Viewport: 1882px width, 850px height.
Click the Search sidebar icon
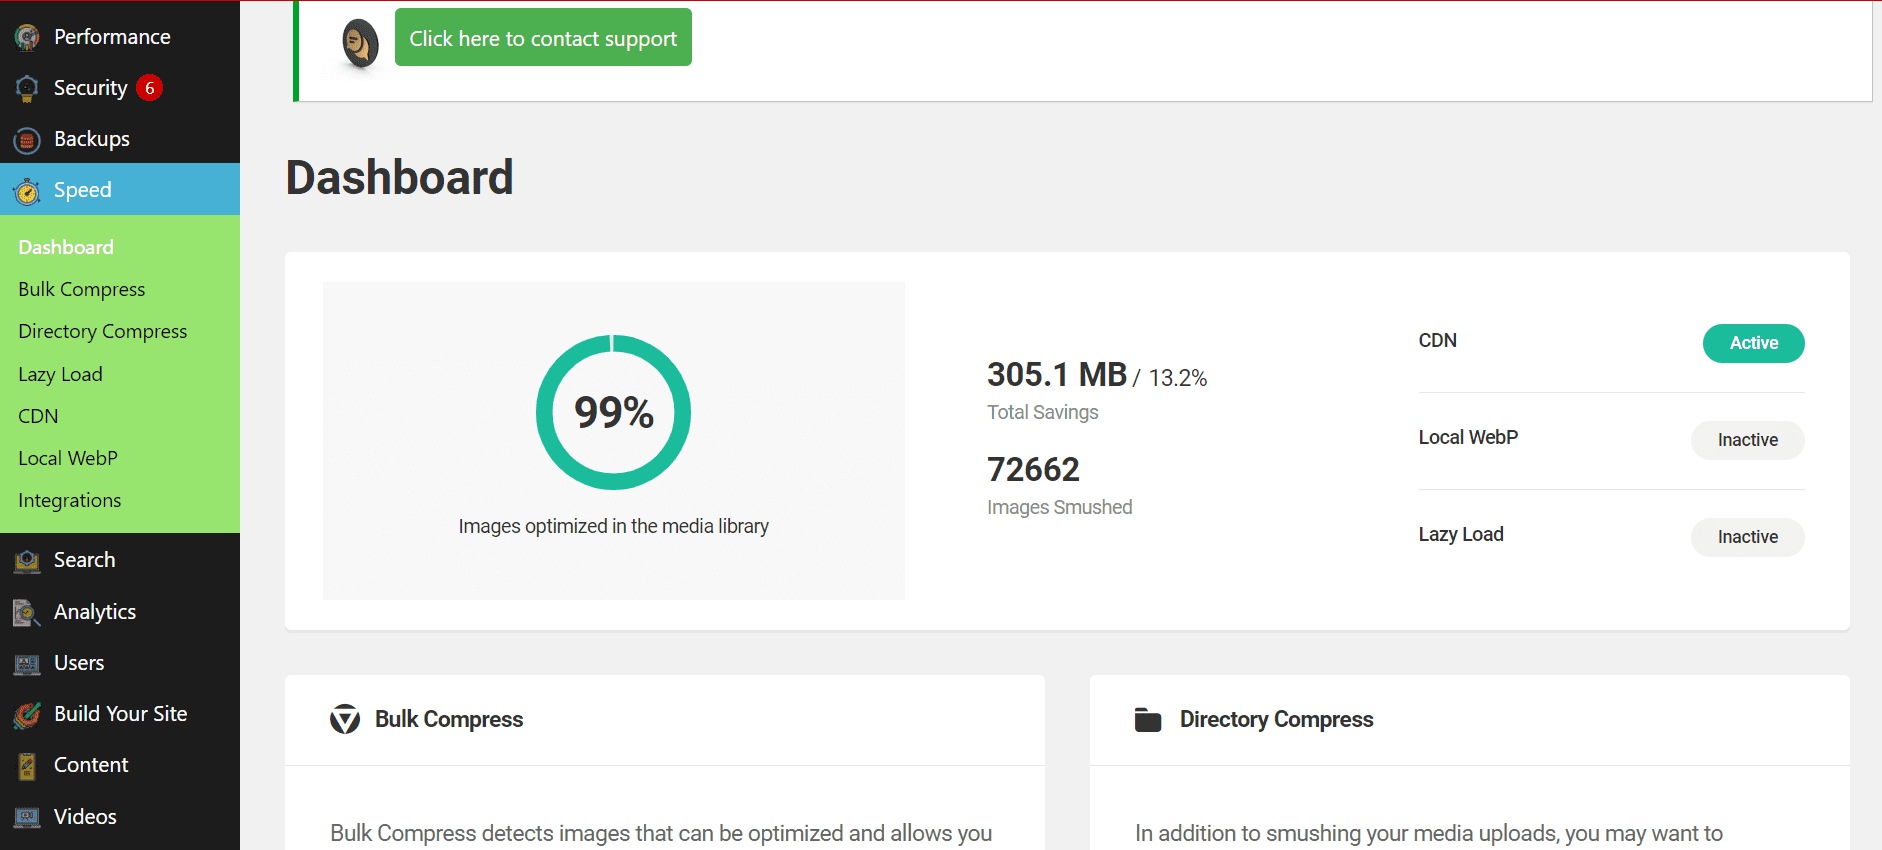click(x=27, y=561)
